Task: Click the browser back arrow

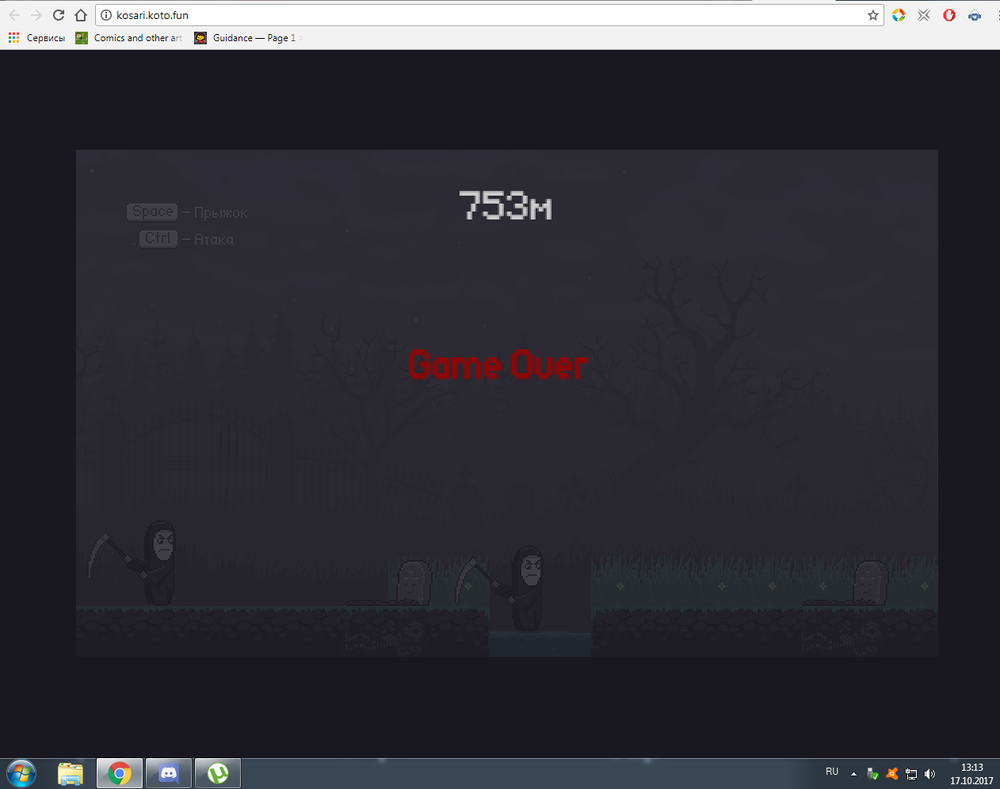Action: click(14, 15)
